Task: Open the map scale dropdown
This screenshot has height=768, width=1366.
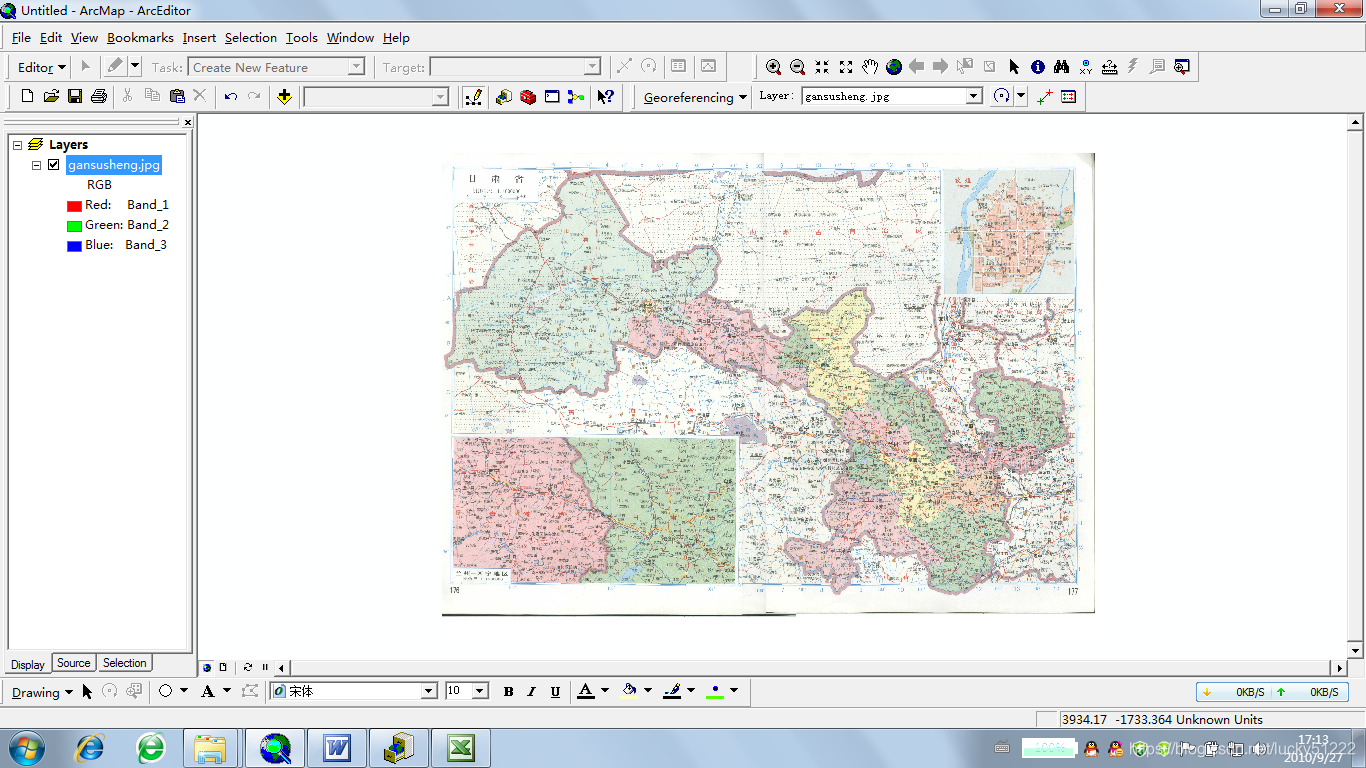Action: tap(440, 97)
